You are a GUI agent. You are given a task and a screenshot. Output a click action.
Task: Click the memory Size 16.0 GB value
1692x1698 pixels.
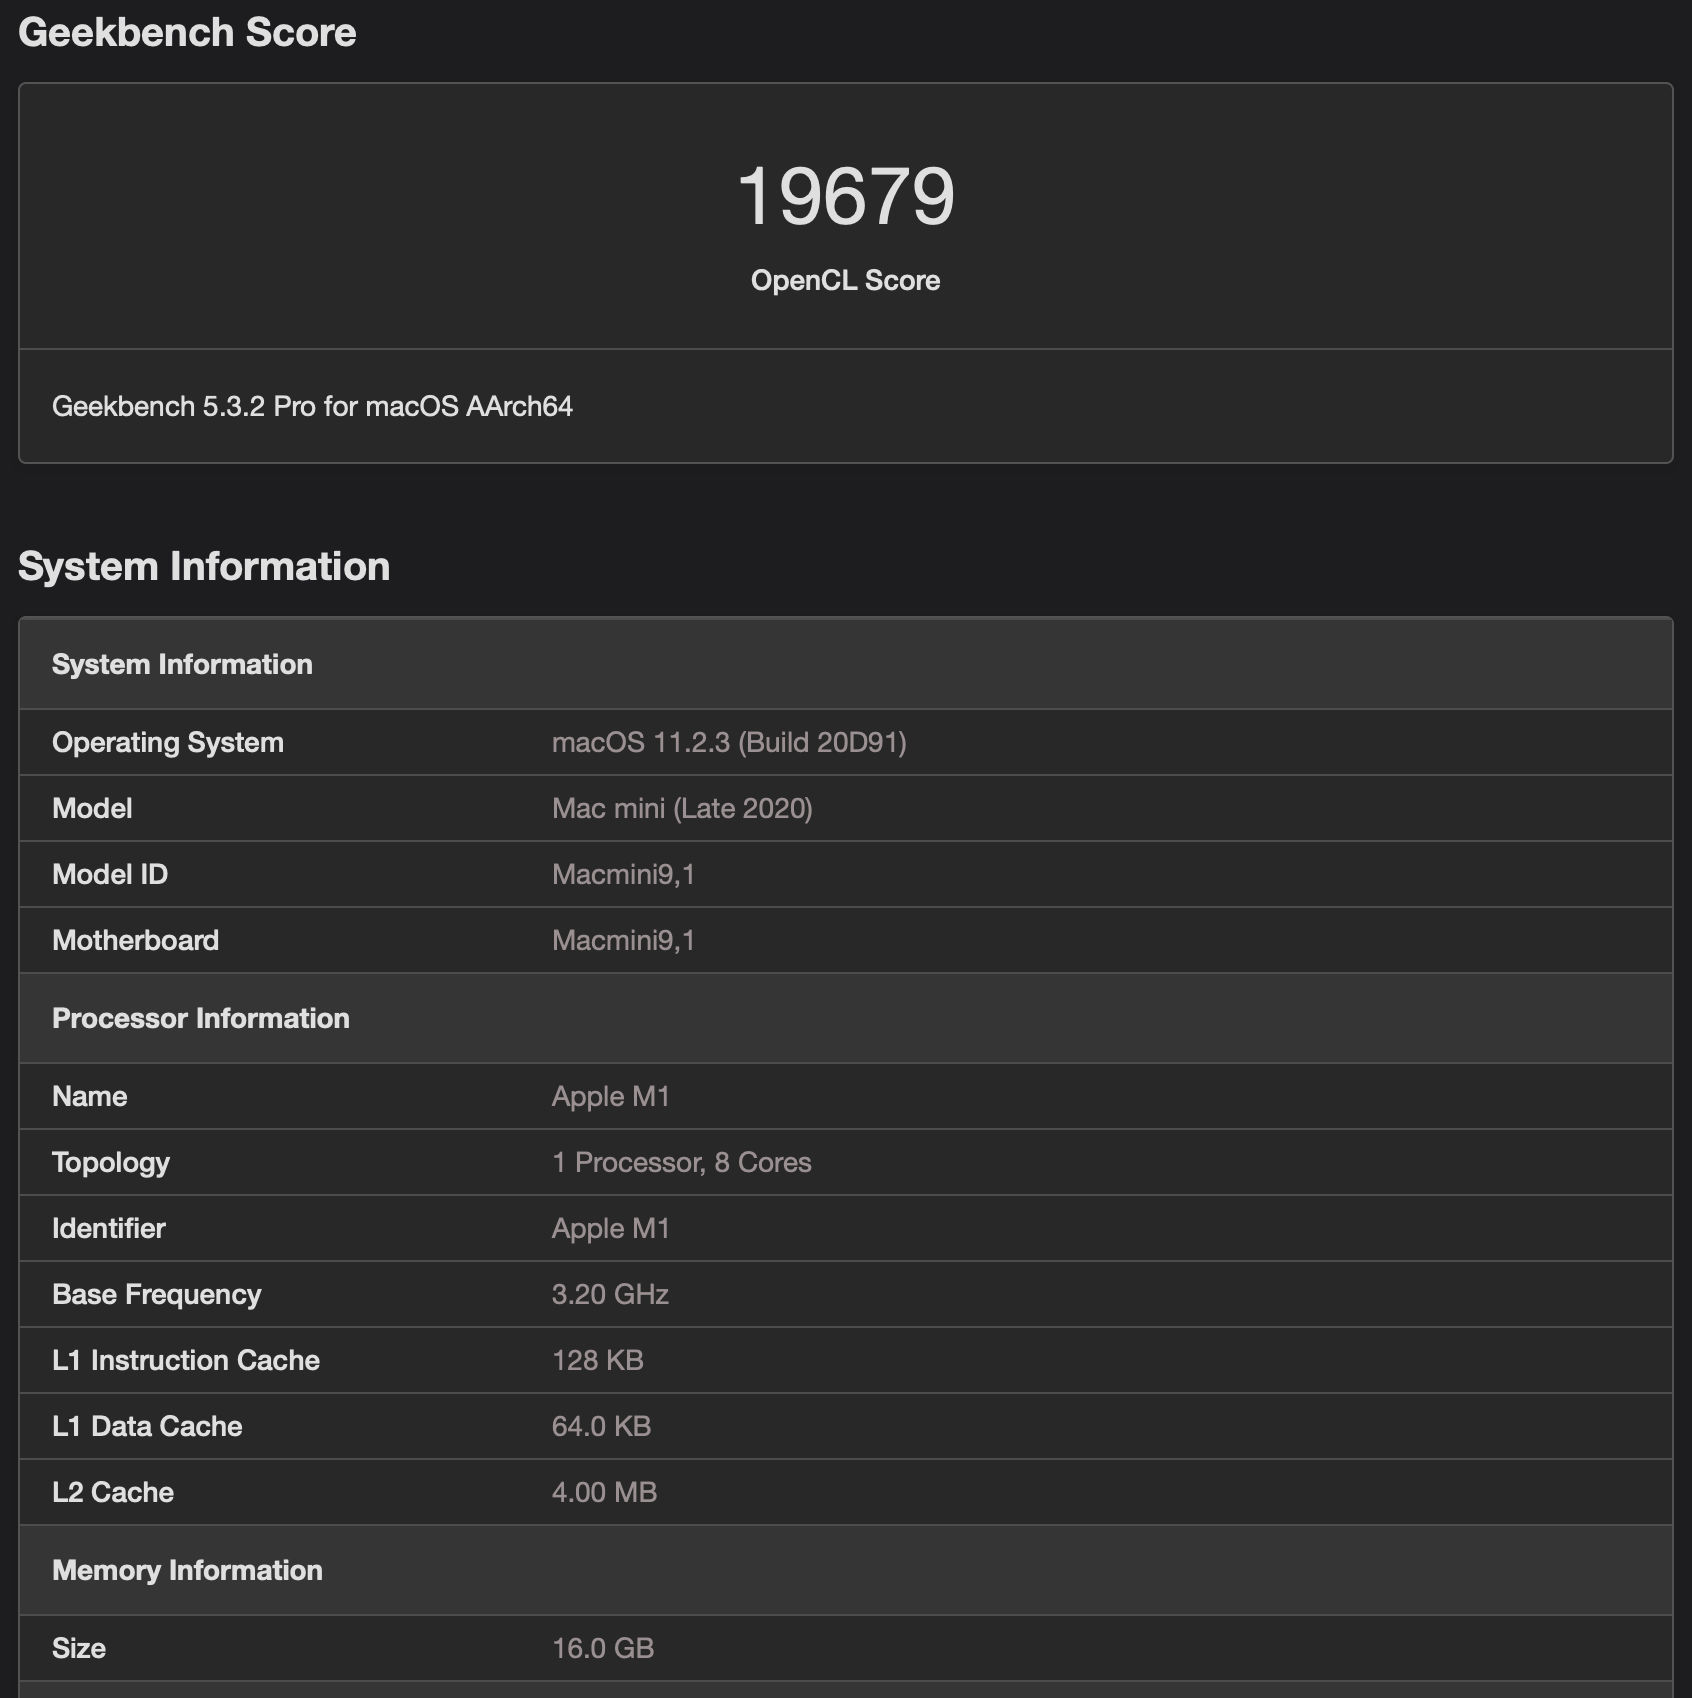(601, 1648)
